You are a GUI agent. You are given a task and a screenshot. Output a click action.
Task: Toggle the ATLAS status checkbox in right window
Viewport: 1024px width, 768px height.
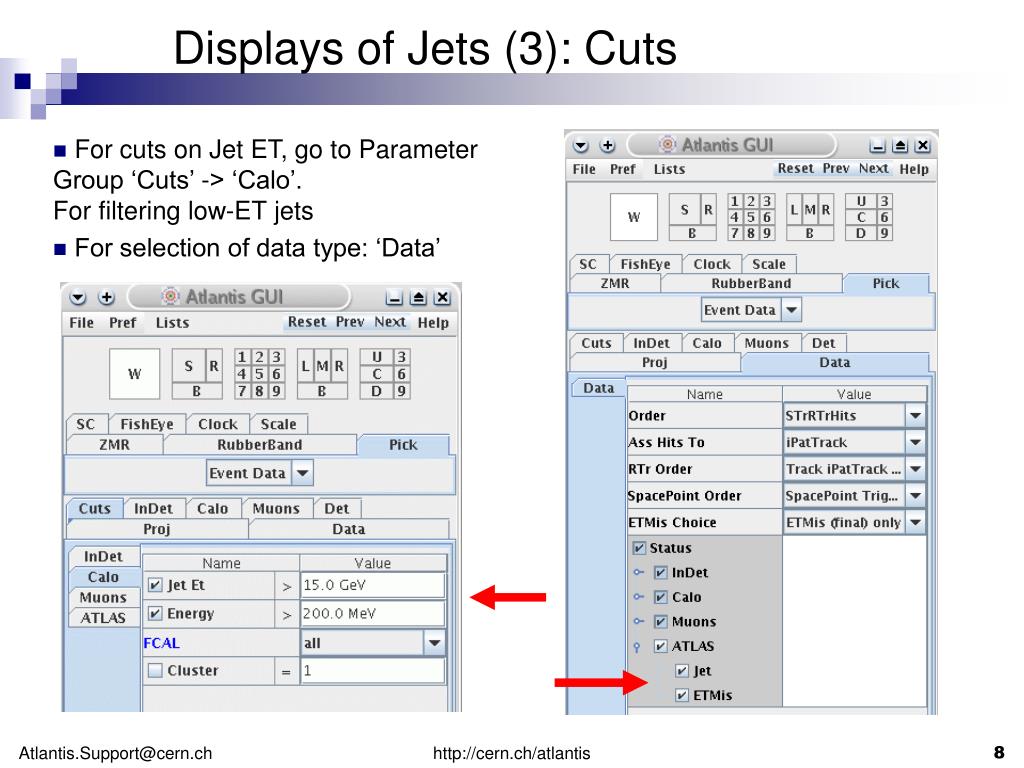click(x=661, y=646)
